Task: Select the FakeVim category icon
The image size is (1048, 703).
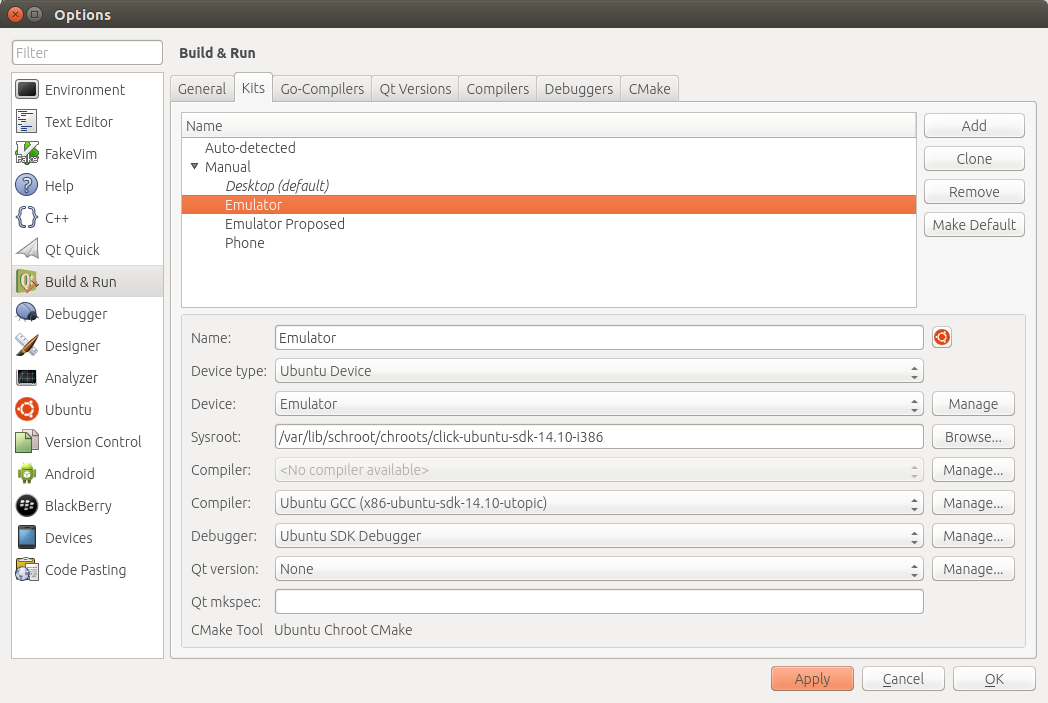Action: [27, 154]
